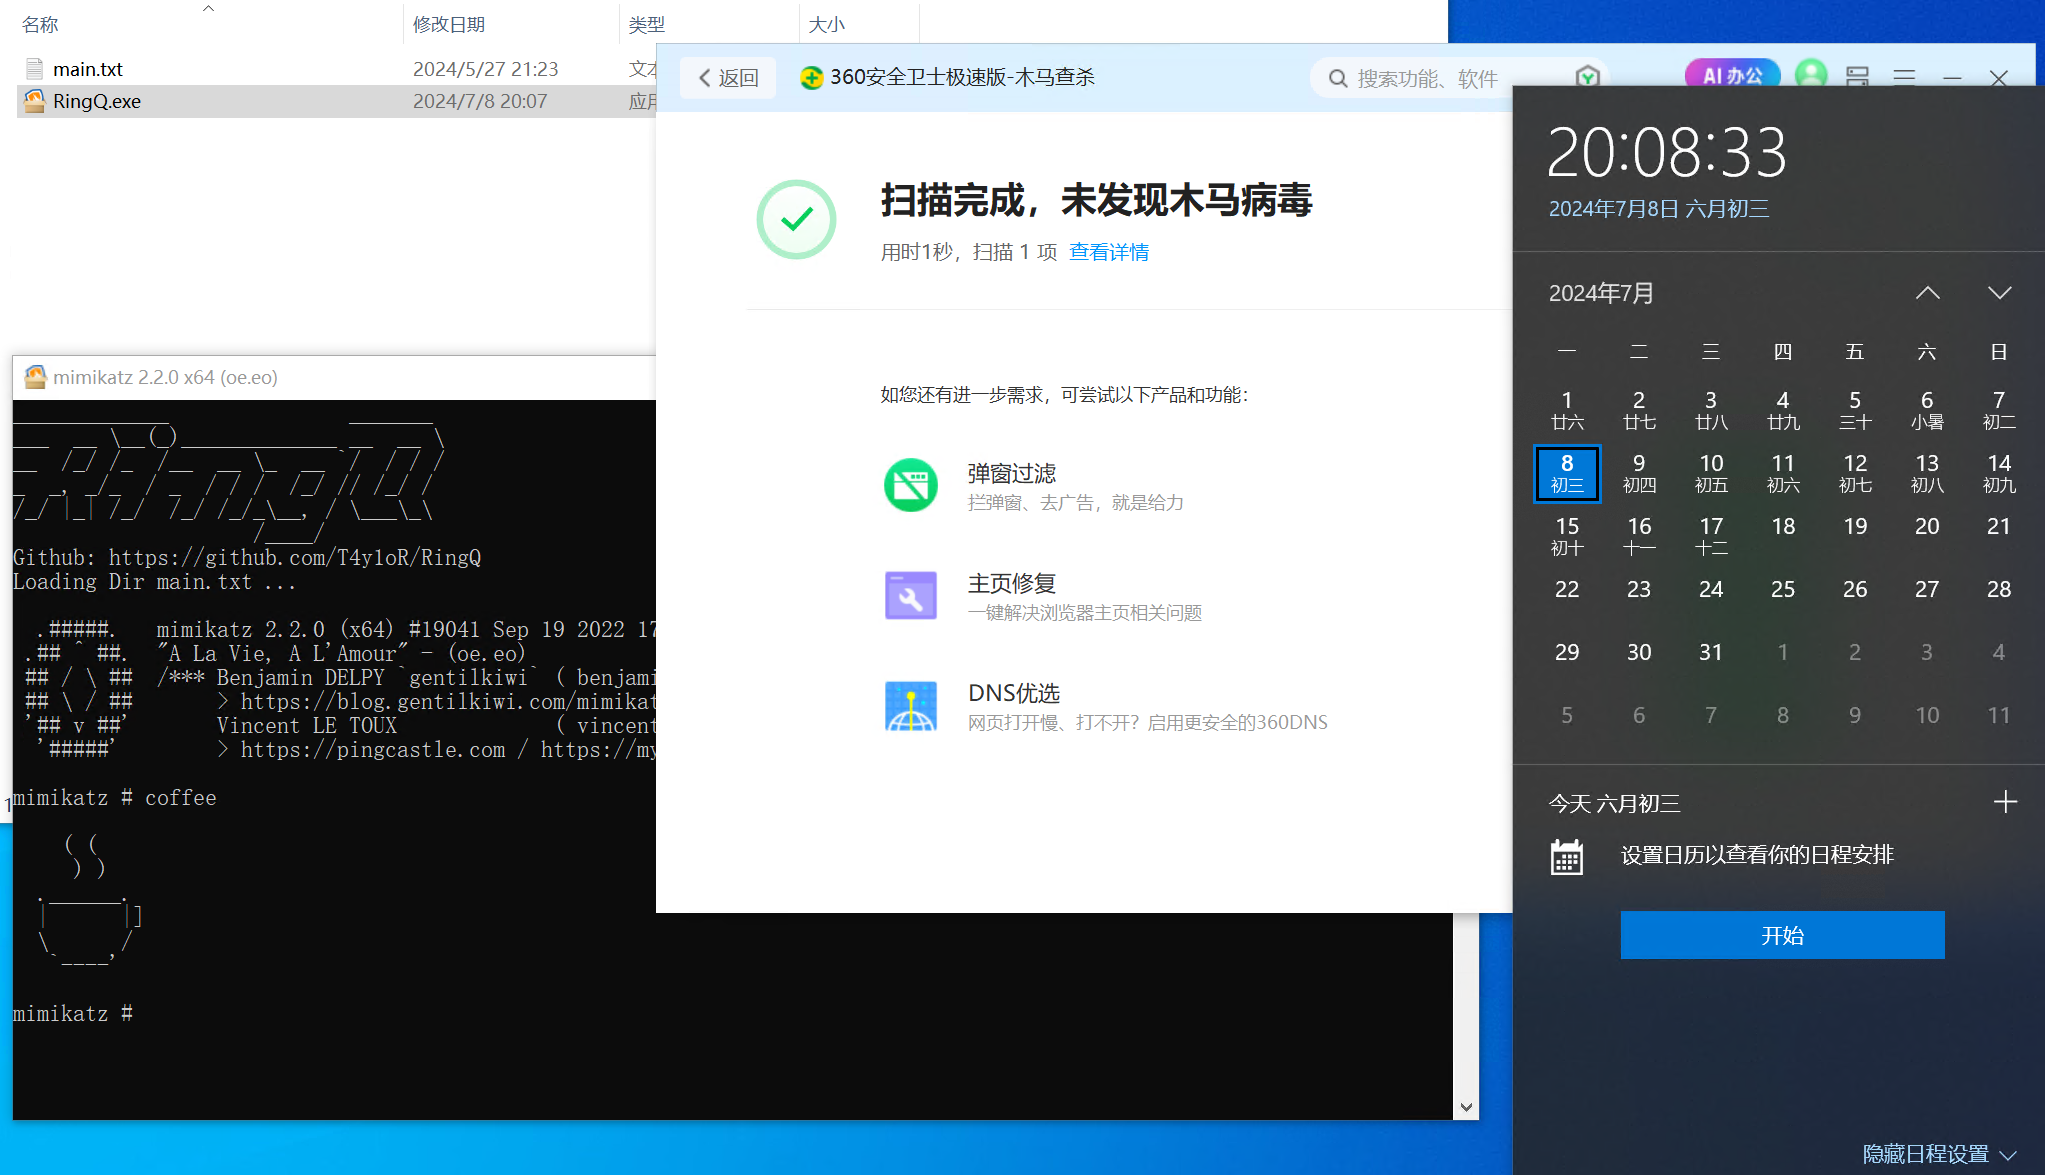
Task: Click the calendar agenda icon
Action: [x=1567, y=857]
